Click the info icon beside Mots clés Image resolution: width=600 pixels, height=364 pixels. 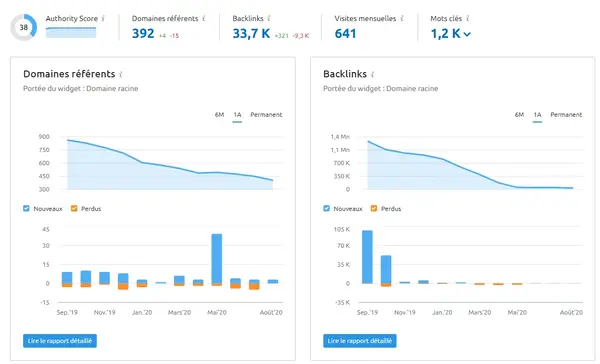[468, 18]
